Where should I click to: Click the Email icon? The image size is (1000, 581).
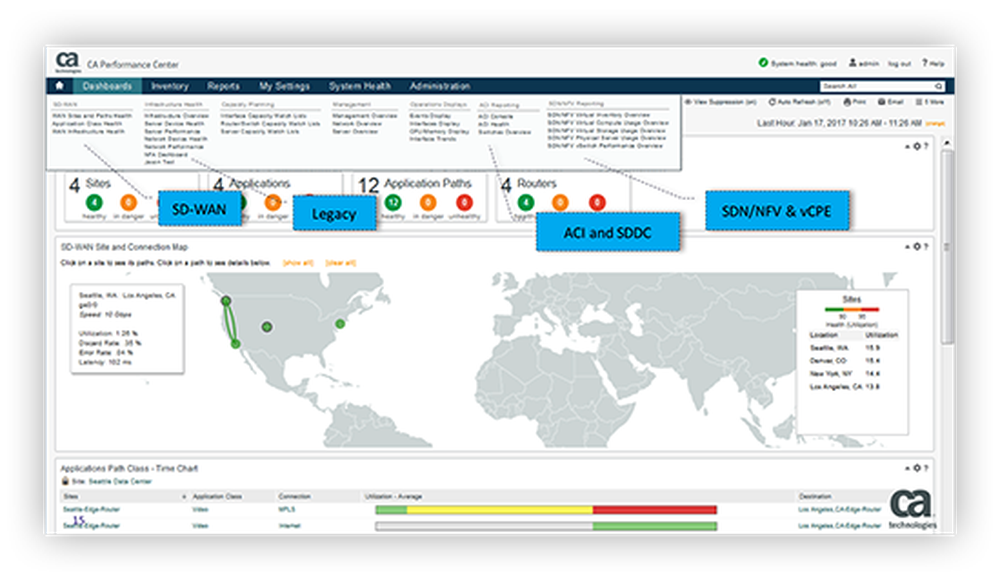pos(881,102)
